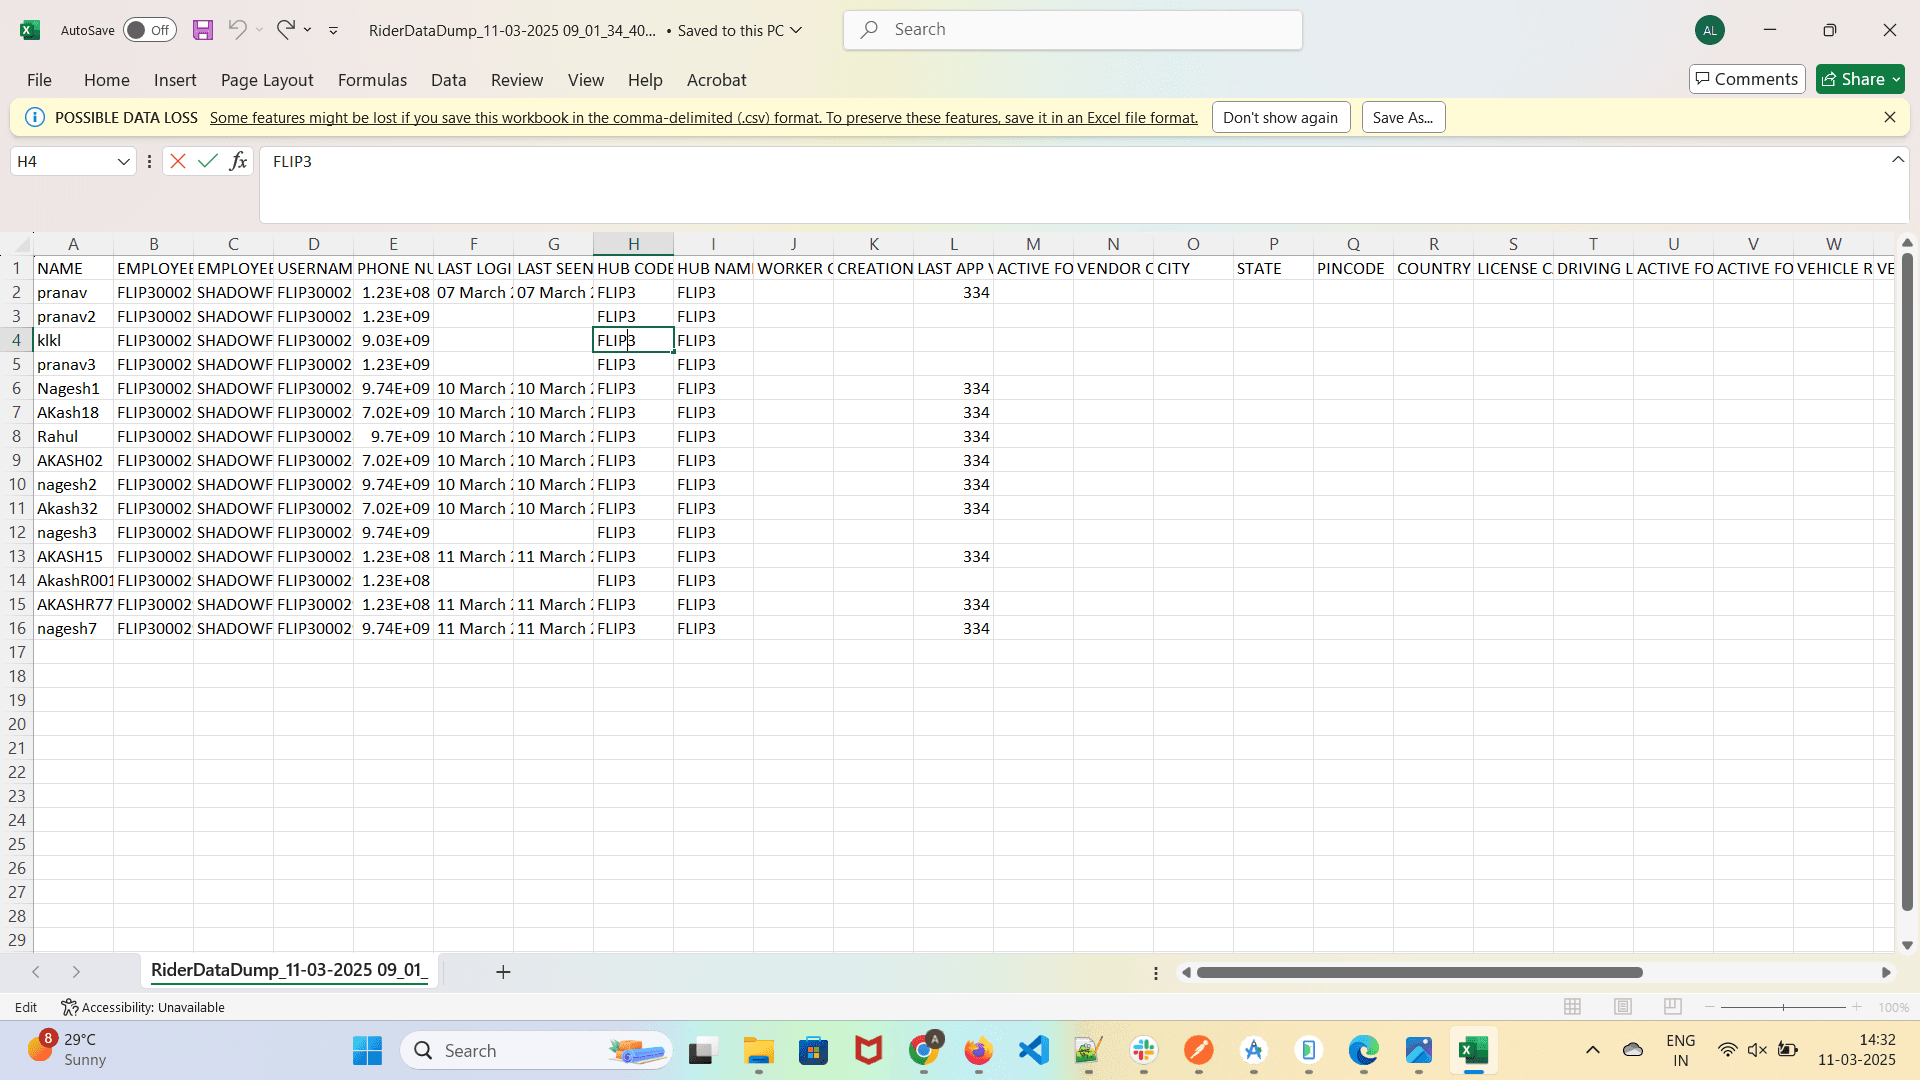This screenshot has height=1080, width=1920.
Task: Switch to Normal view icon
Action: pos(1572,1007)
